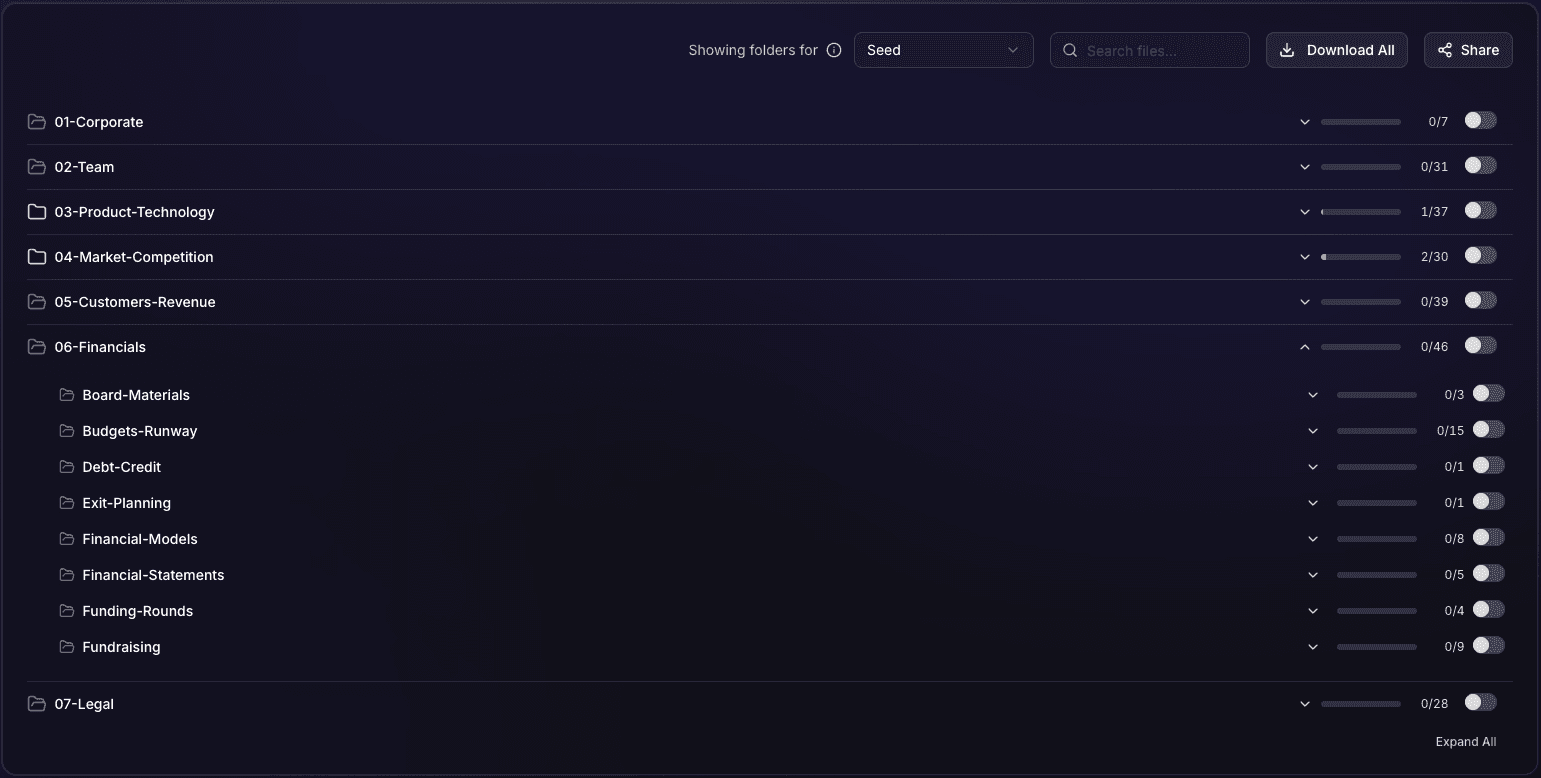The image size is (1541, 778).
Task: Click the 03-Product-Technology folder icon
Action: click(x=37, y=212)
